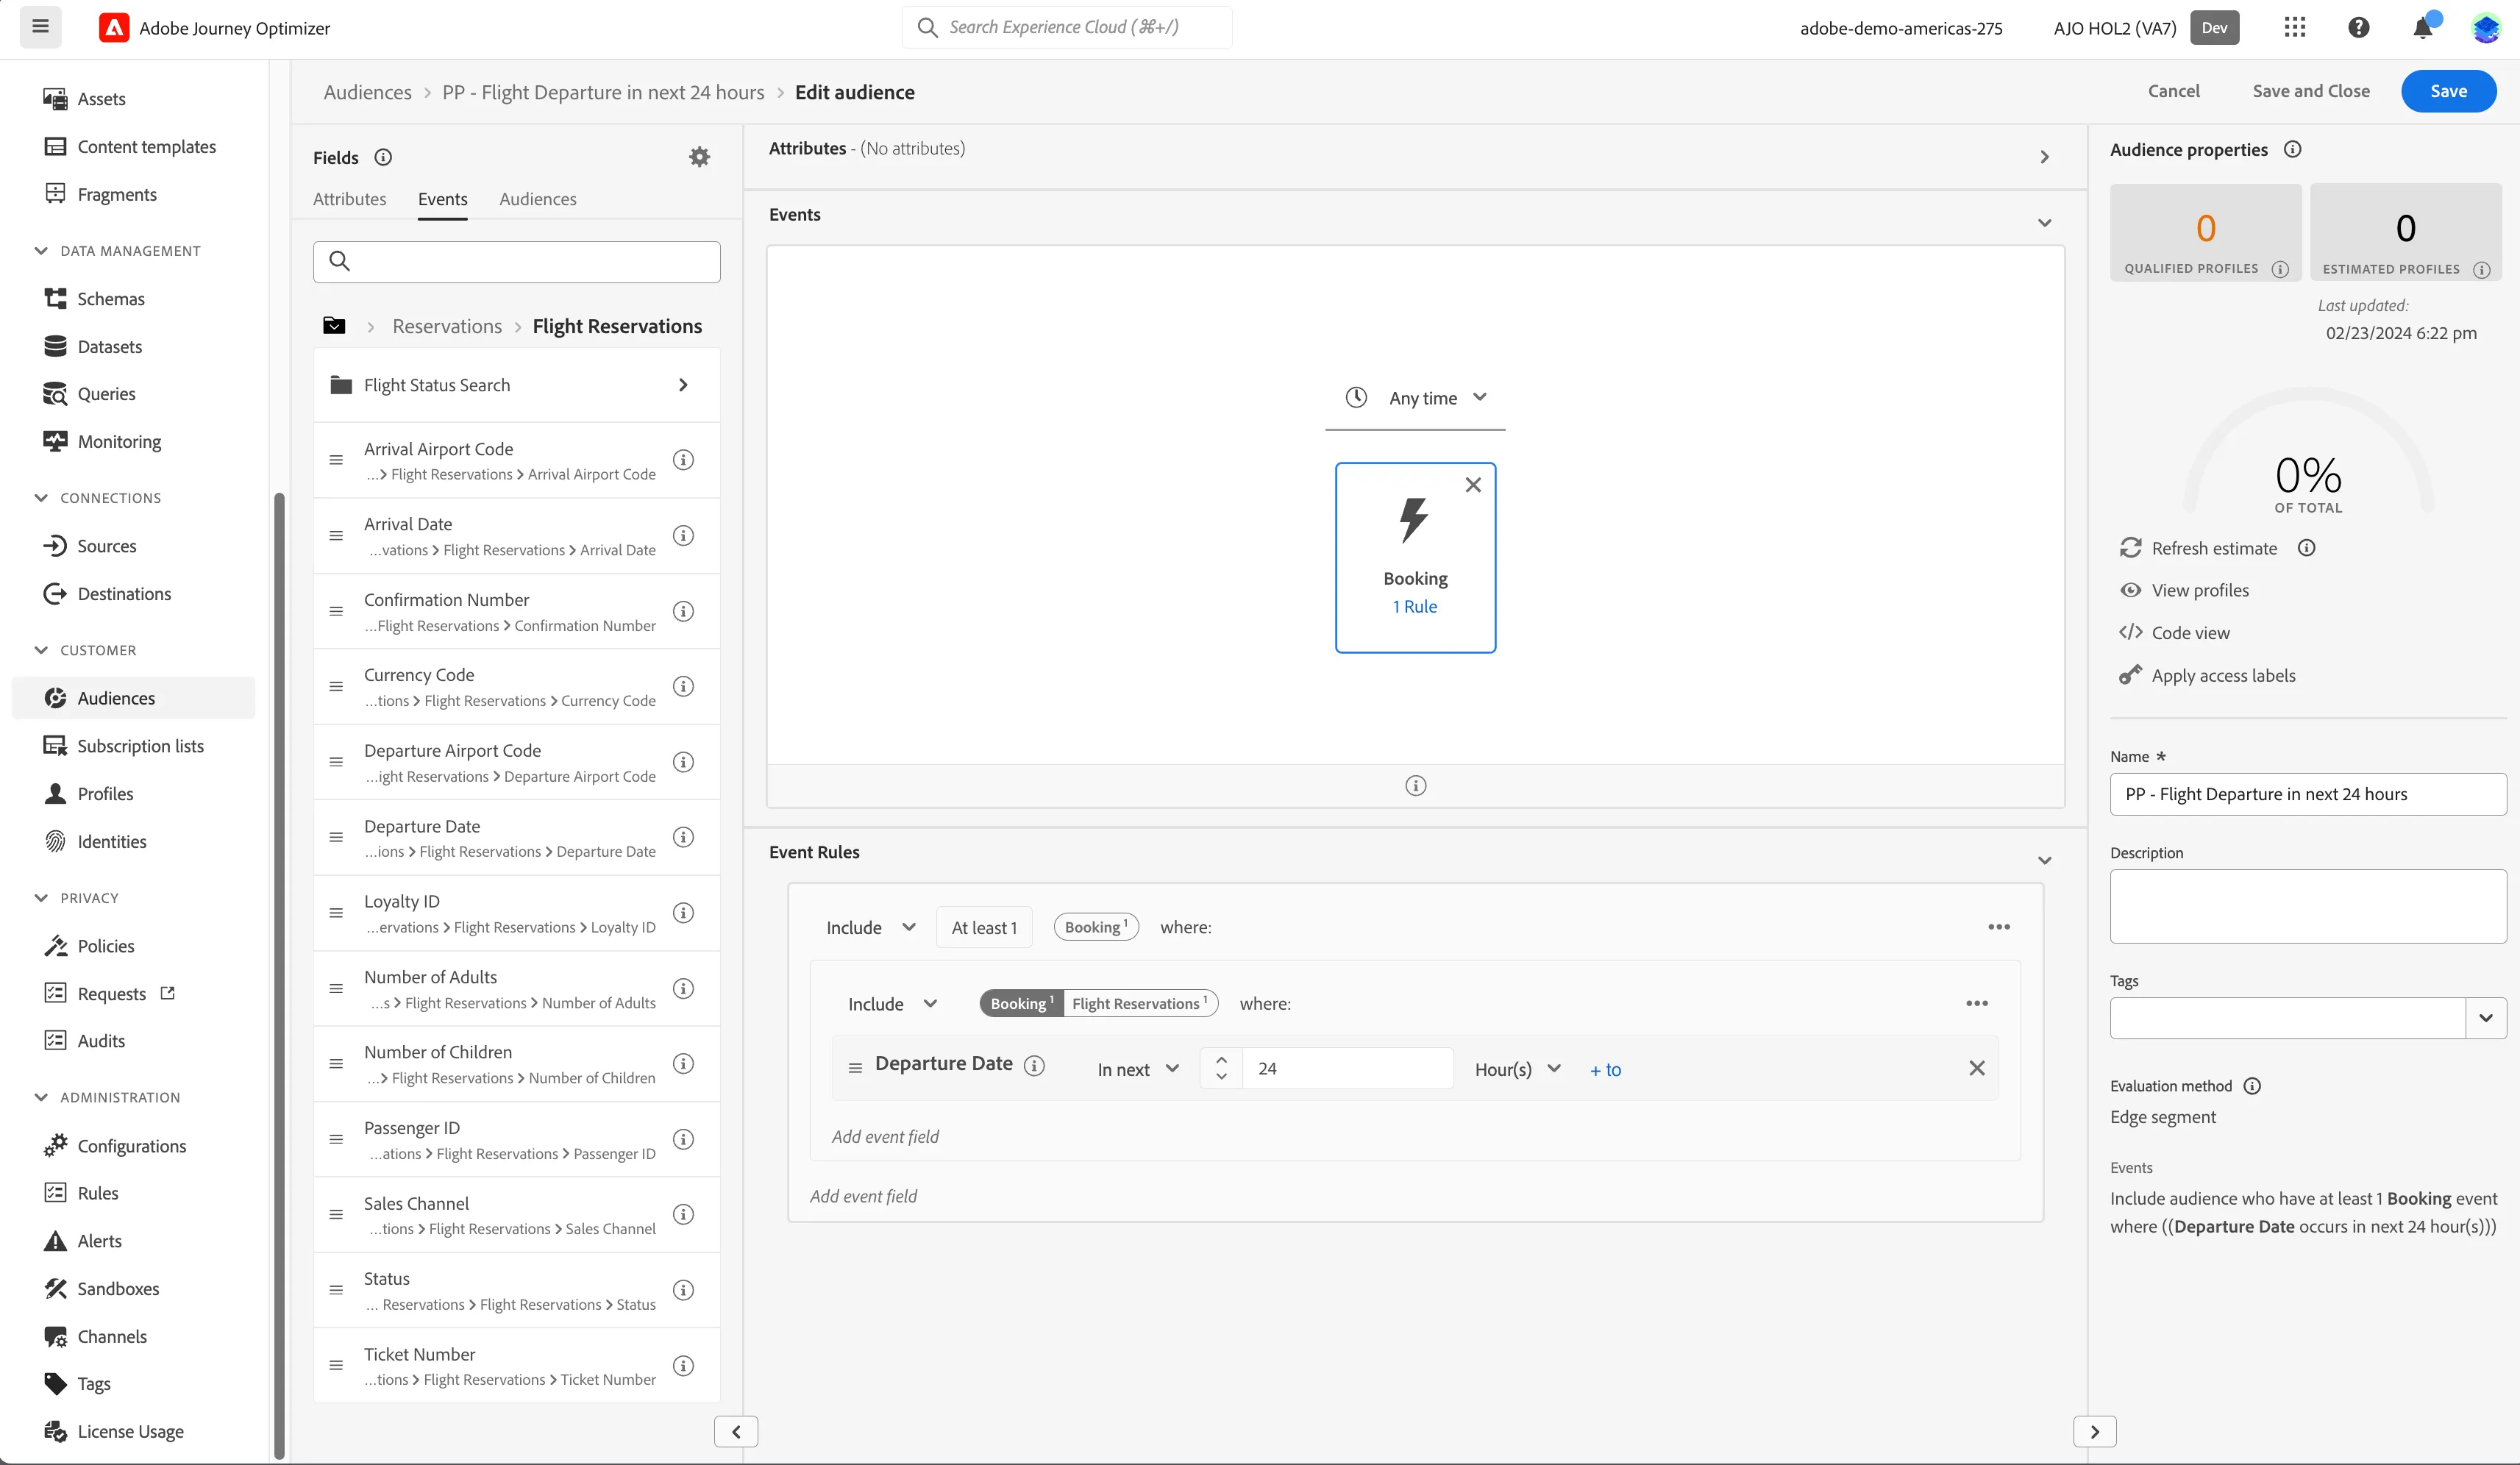Open Fields settings gear icon

coord(700,157)
